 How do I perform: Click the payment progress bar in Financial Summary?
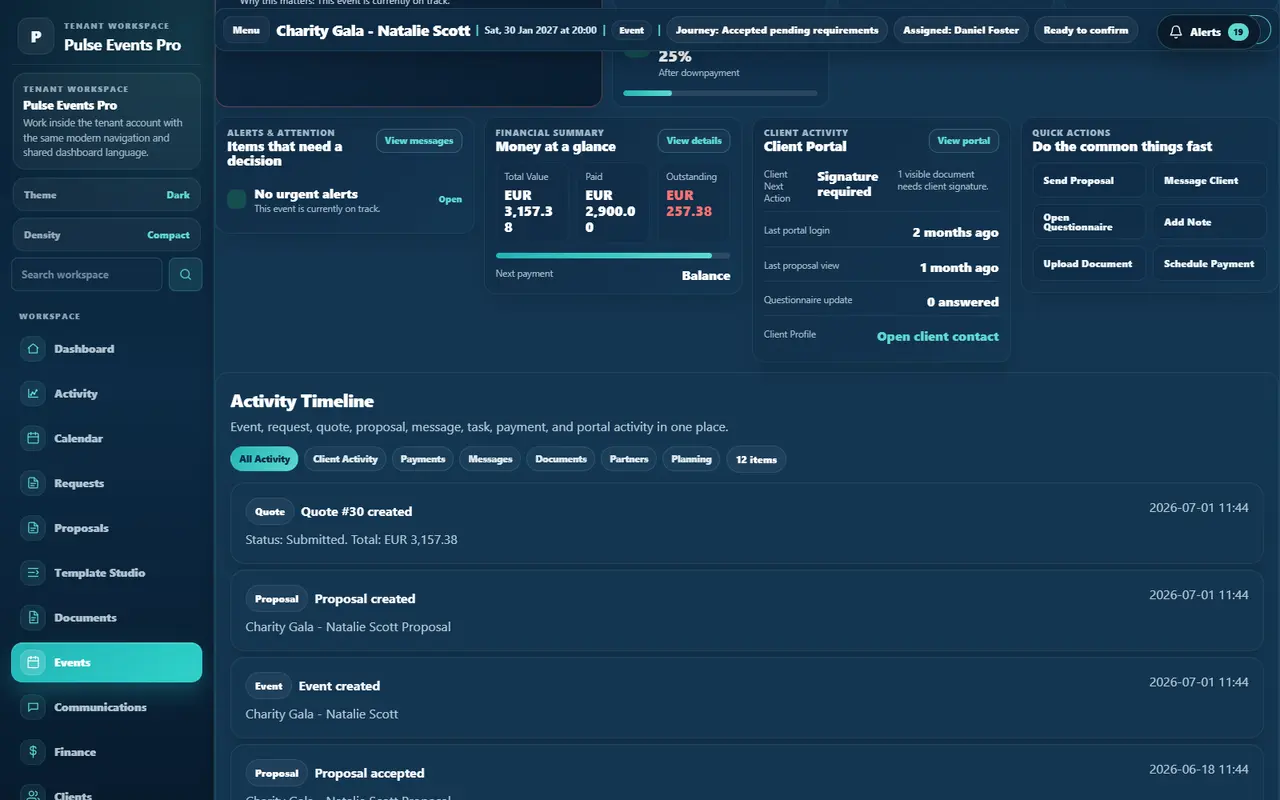tap(613, 256)
